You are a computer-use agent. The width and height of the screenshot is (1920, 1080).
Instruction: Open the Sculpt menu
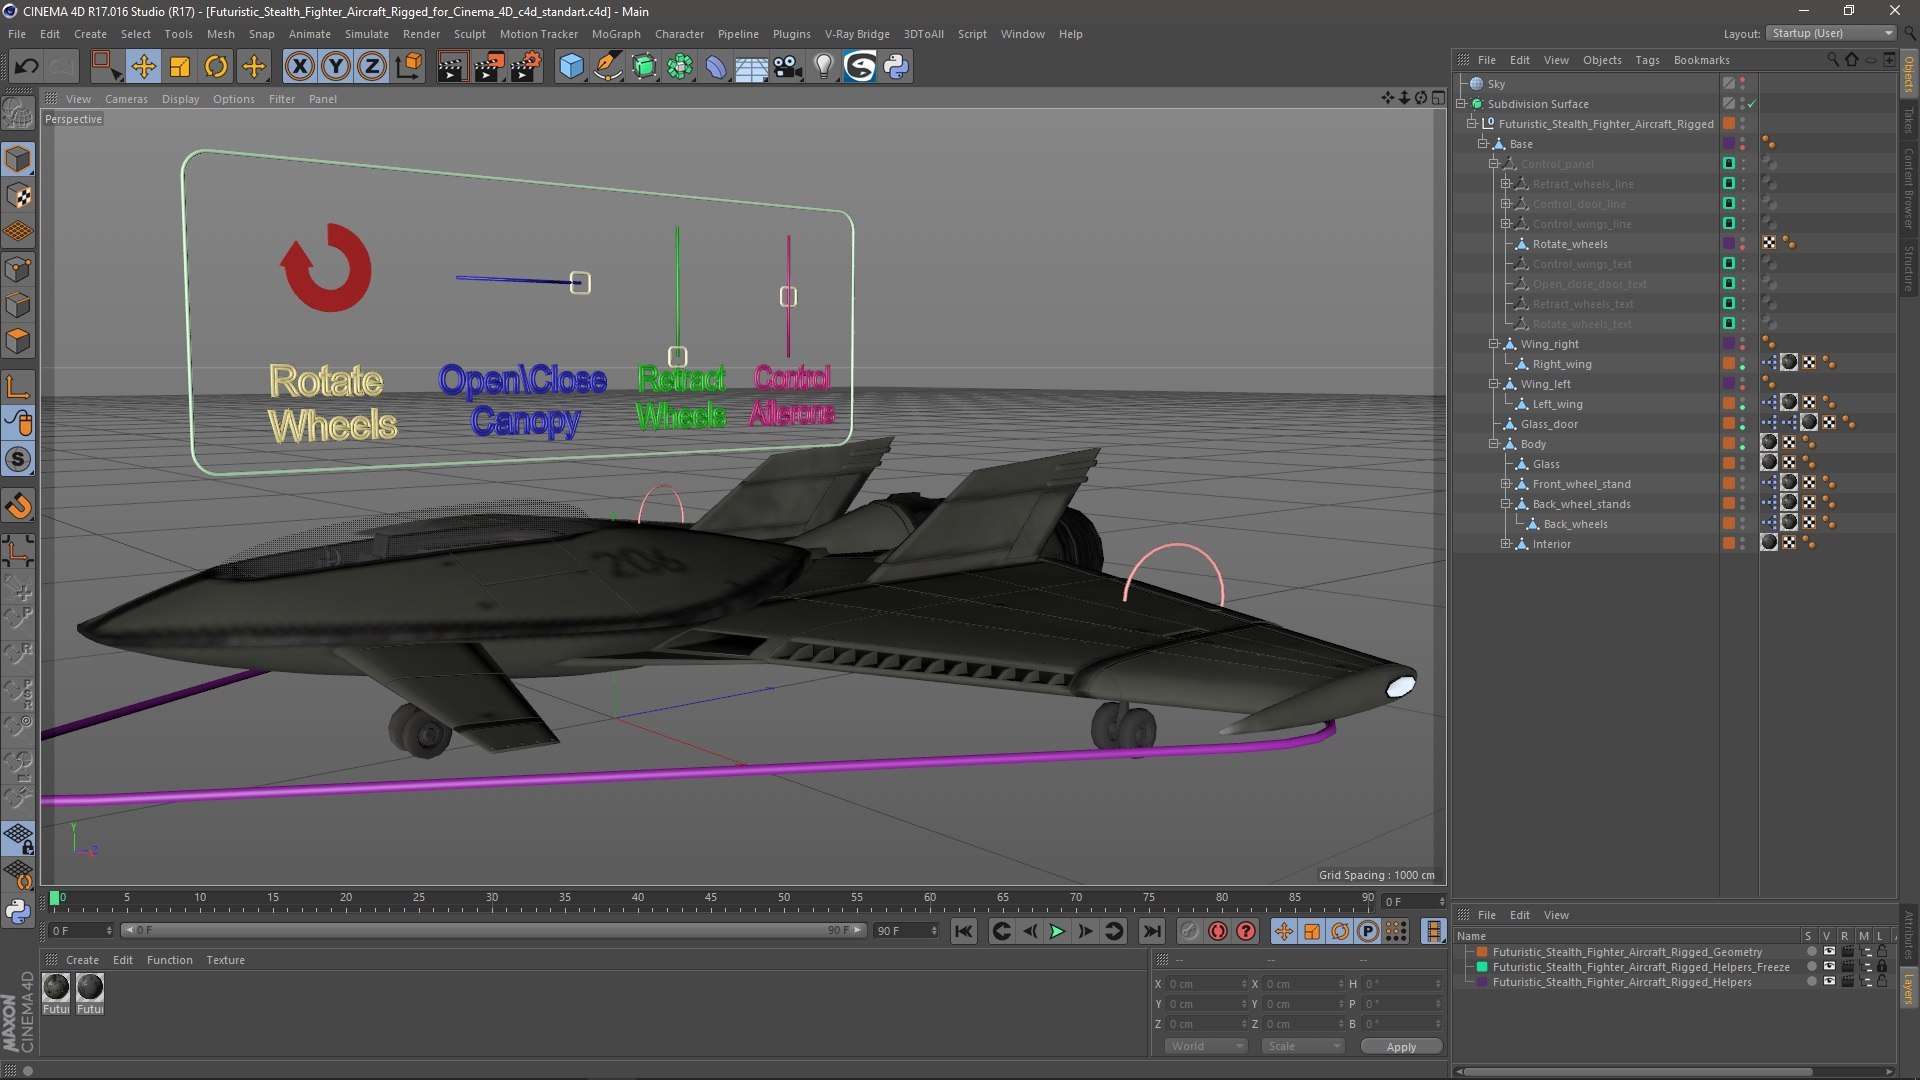coord(469,34)
